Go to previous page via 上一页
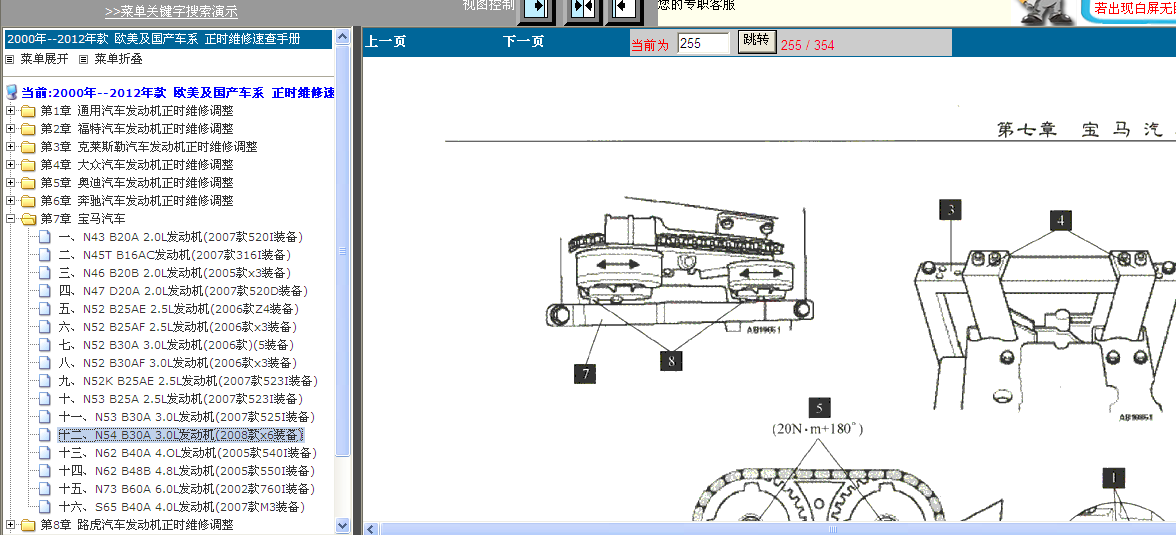Image resolution: width=1176 pixels, height=535 pixels. (386, 43)
